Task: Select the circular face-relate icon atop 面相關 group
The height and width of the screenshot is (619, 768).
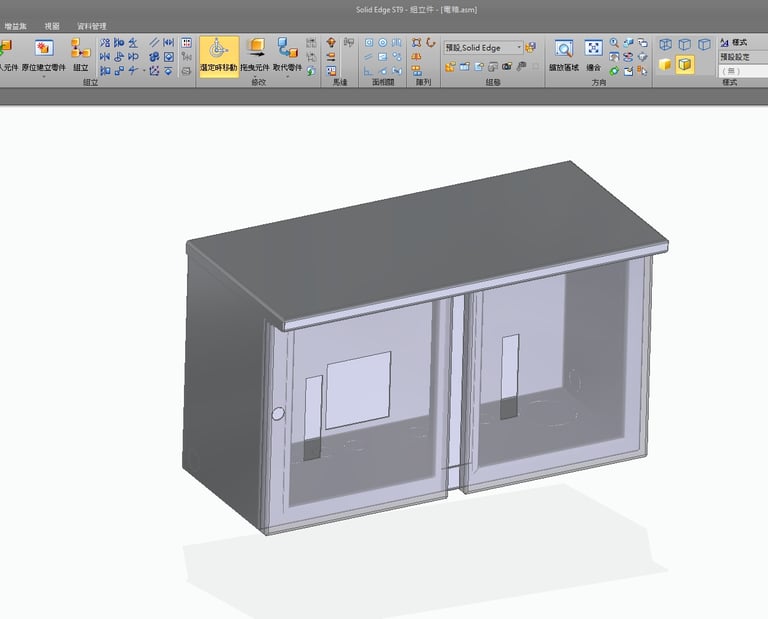Action: (383, 43)
